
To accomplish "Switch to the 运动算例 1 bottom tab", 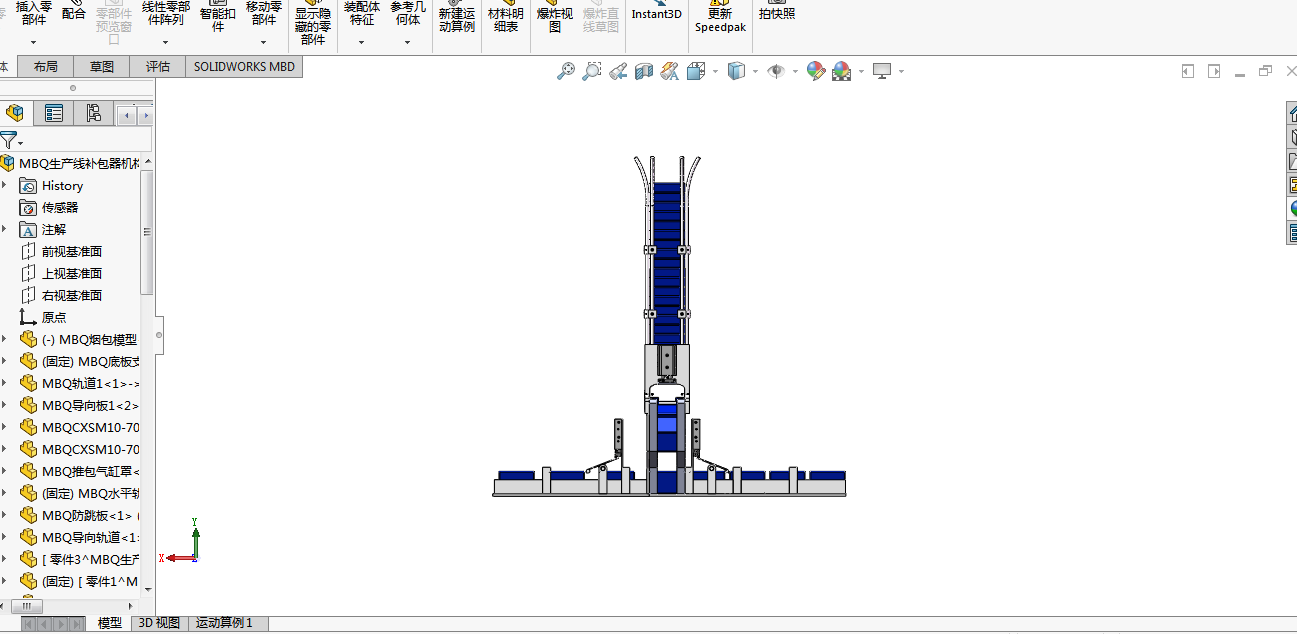I will [224, 623].
